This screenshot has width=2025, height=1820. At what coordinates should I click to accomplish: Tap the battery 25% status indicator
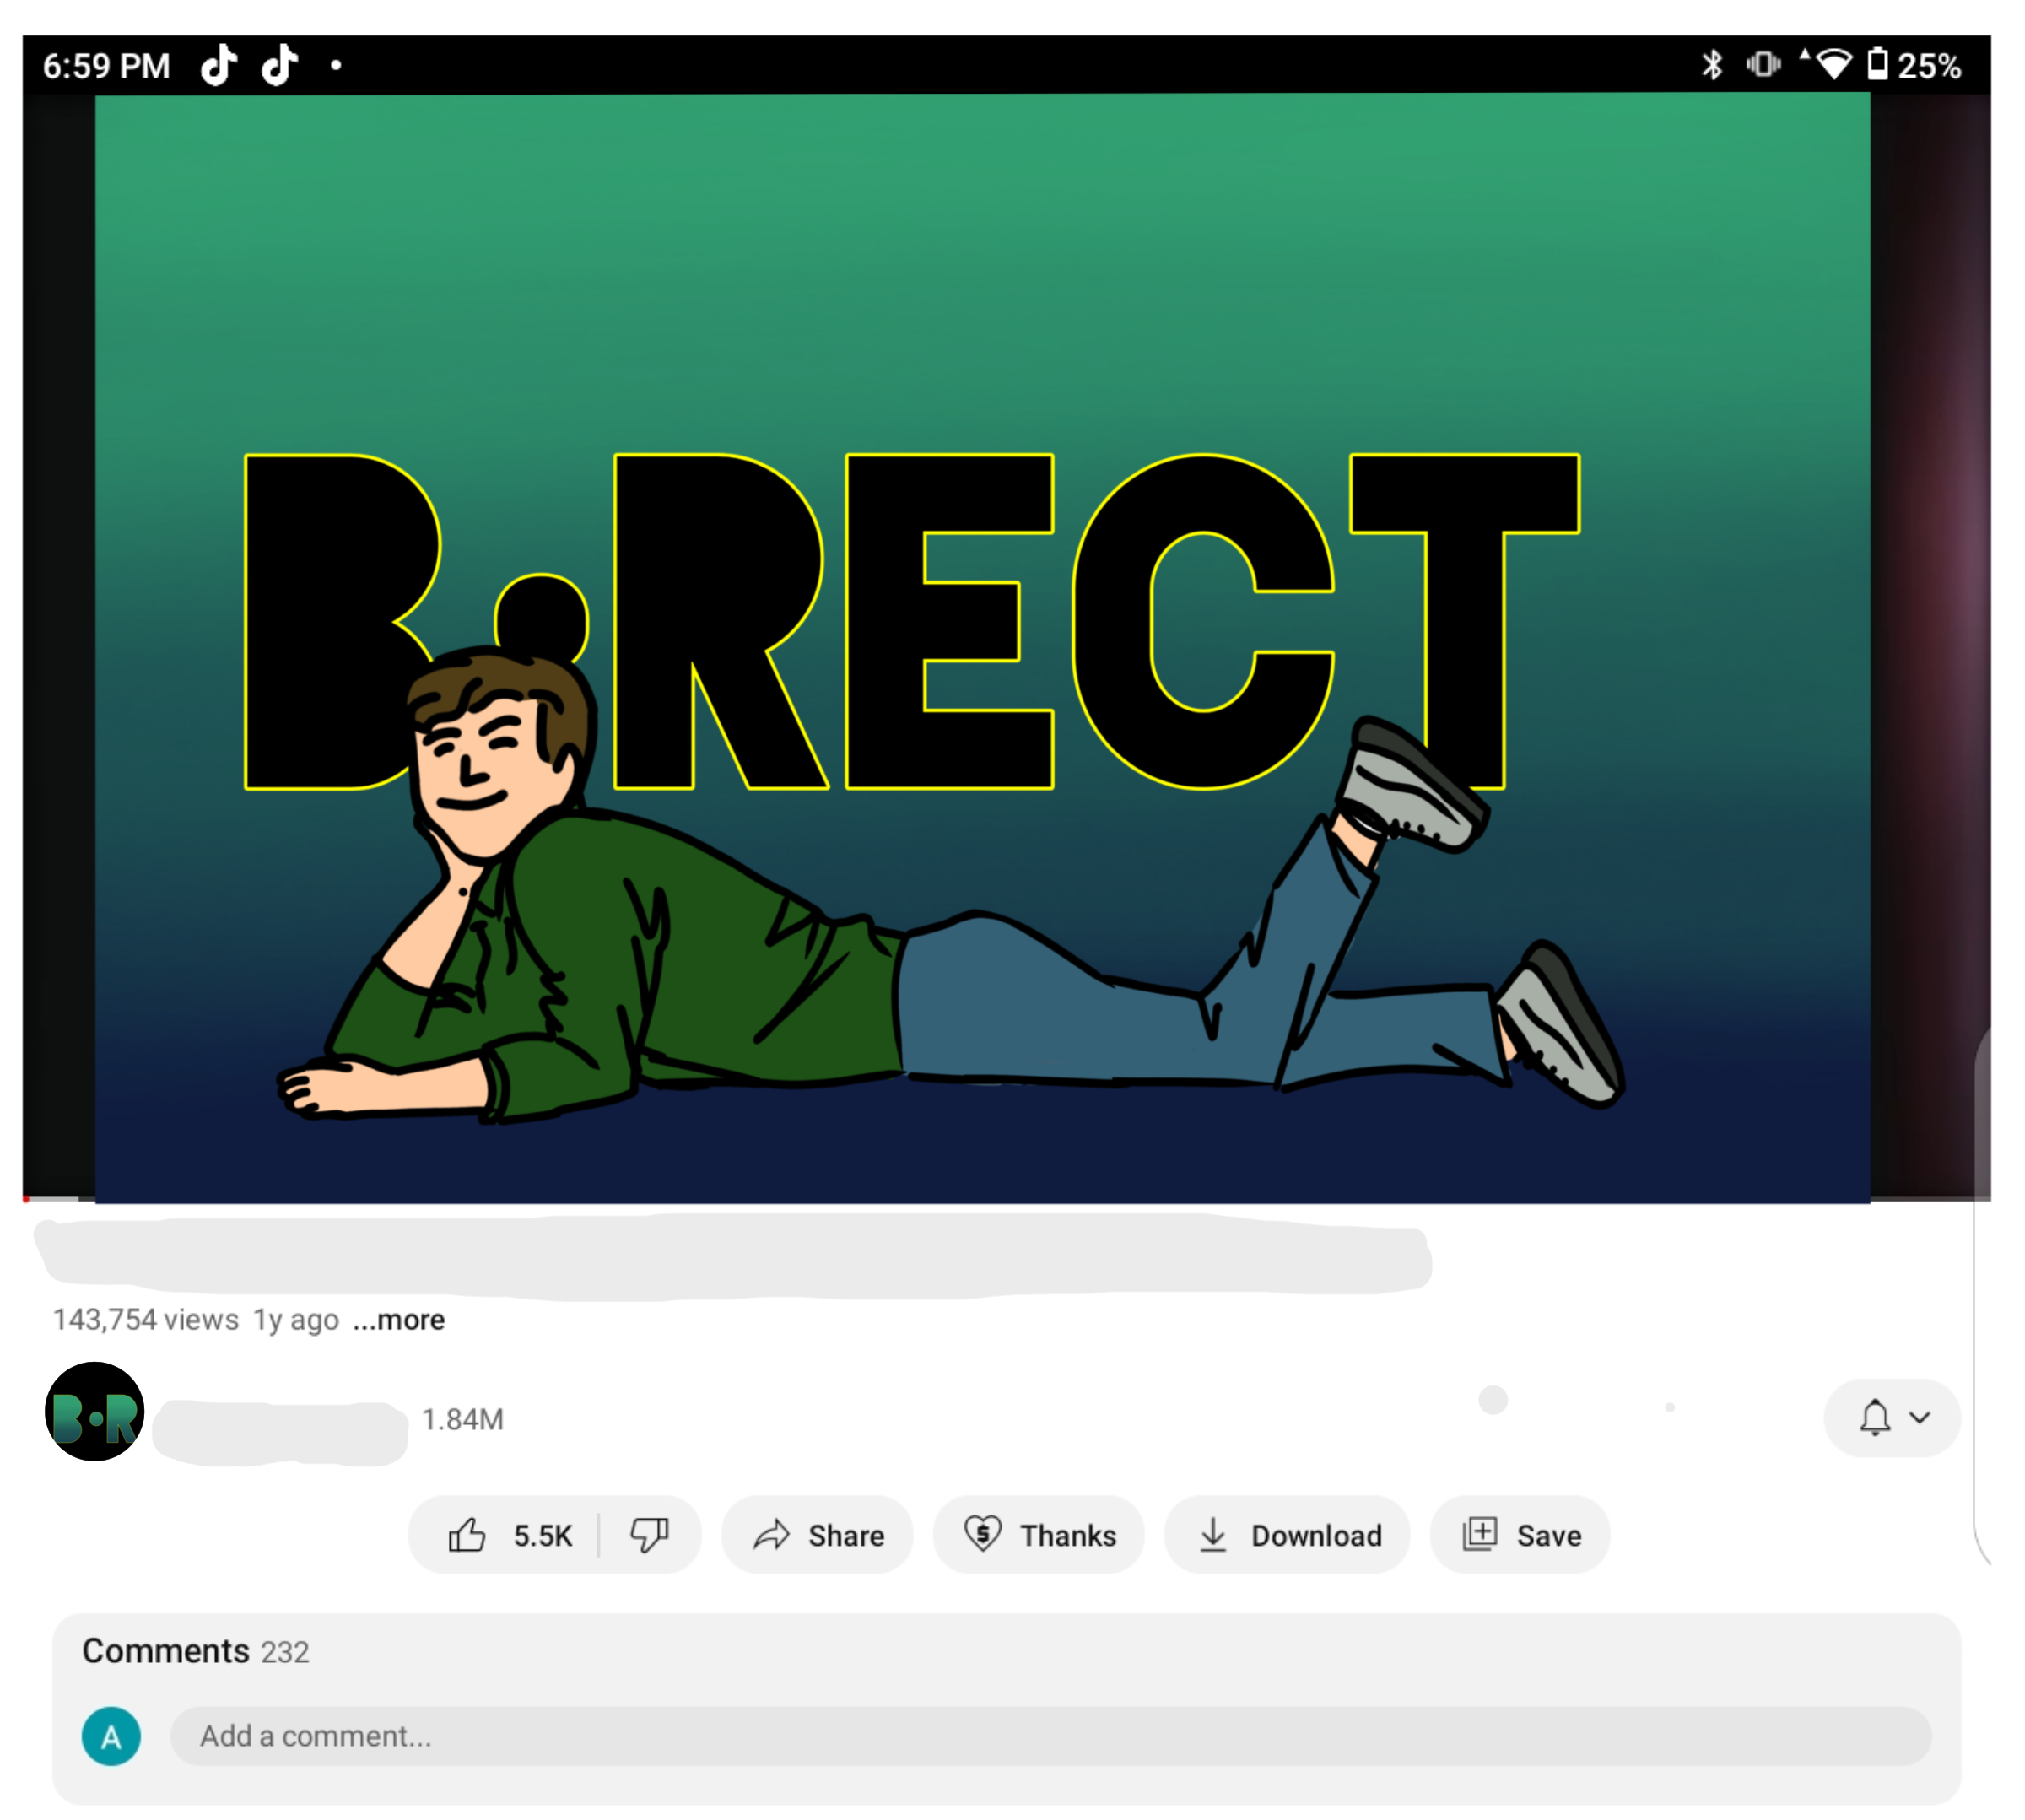(1914, 66)
